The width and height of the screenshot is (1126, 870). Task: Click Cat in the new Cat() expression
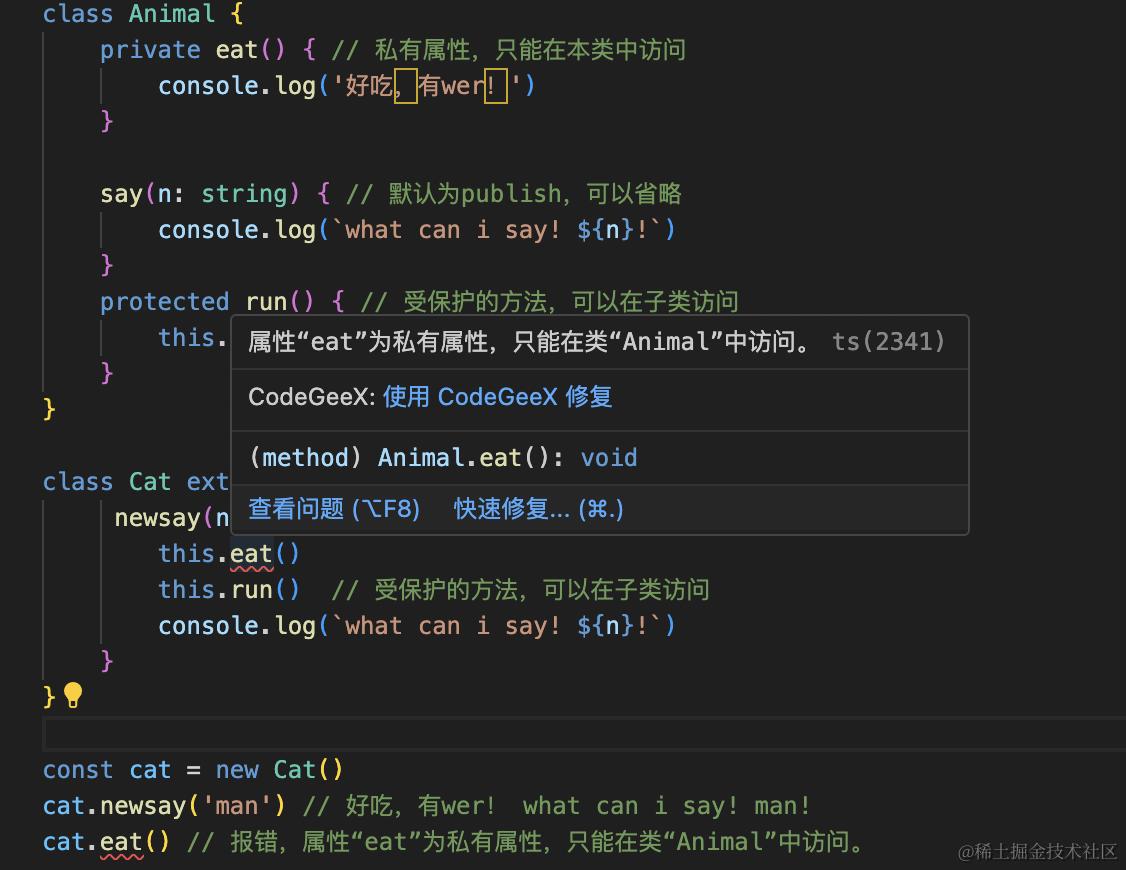(294, 770)
